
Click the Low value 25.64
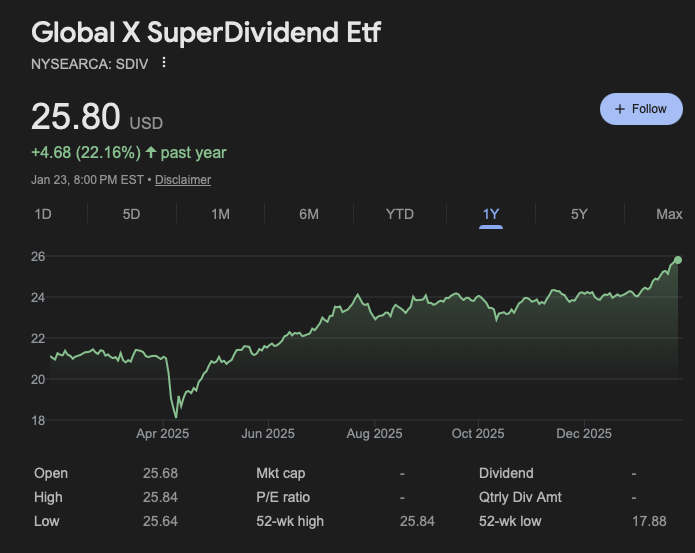[x=160, y=521]
